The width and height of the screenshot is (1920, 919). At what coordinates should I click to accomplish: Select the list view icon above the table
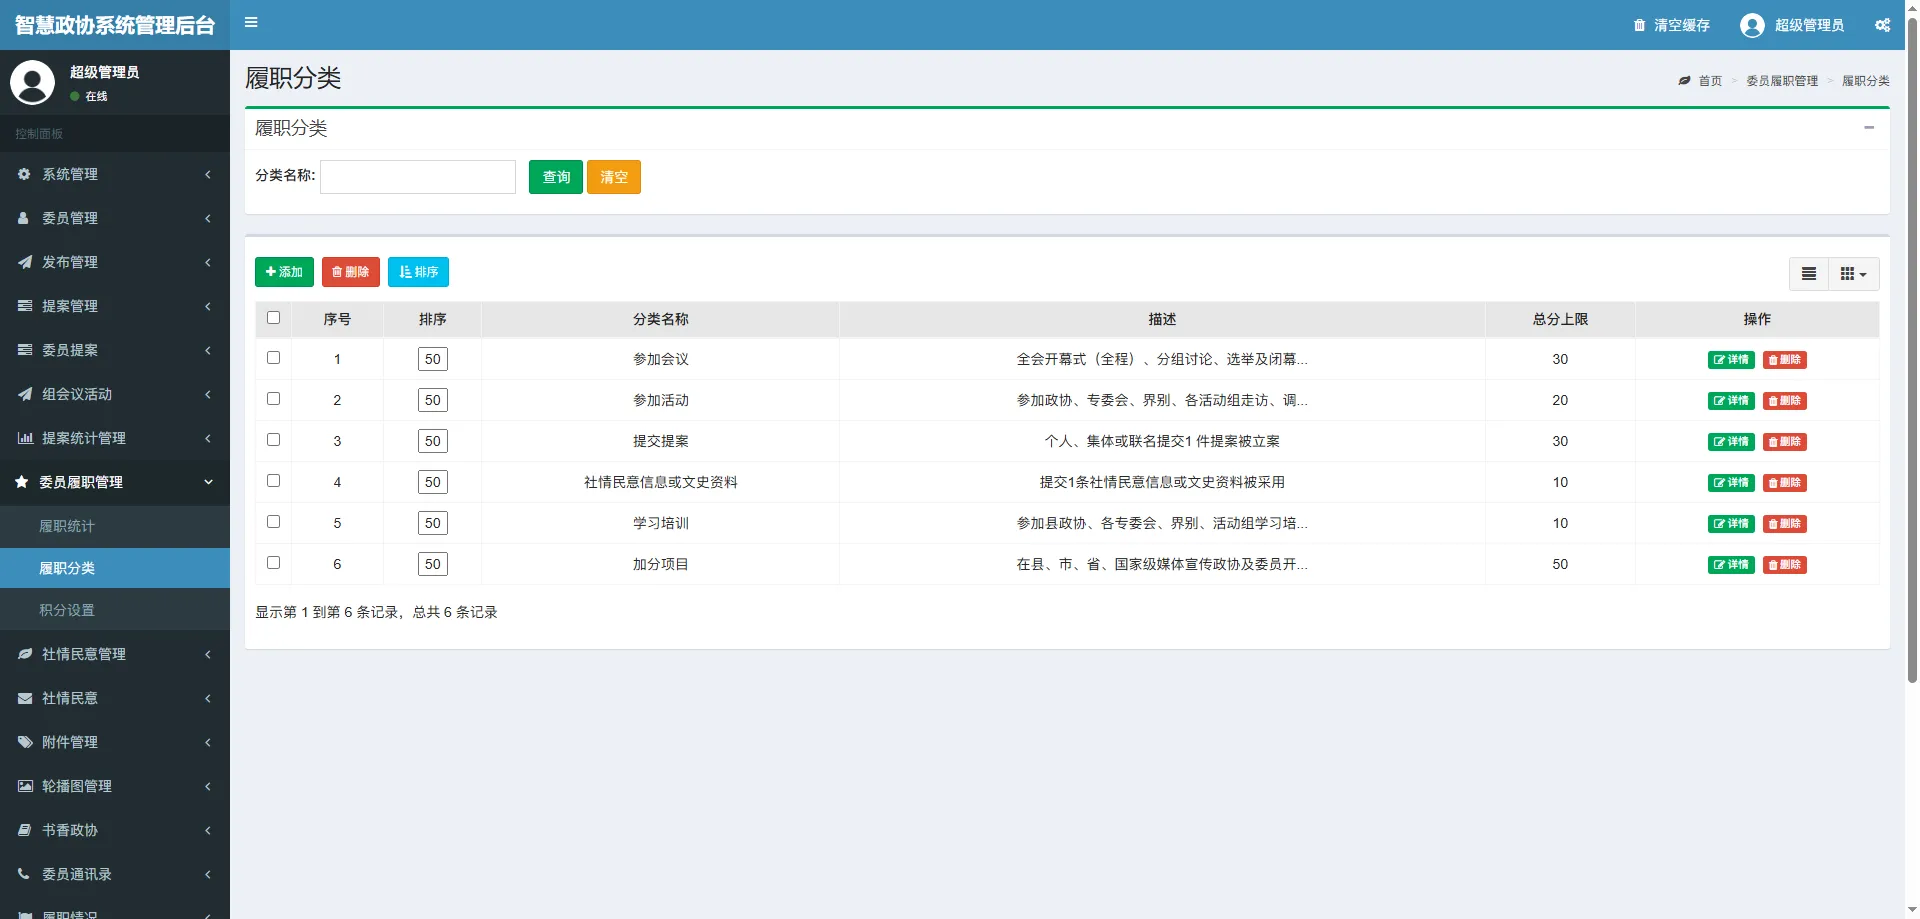(x=1808, y=273)
